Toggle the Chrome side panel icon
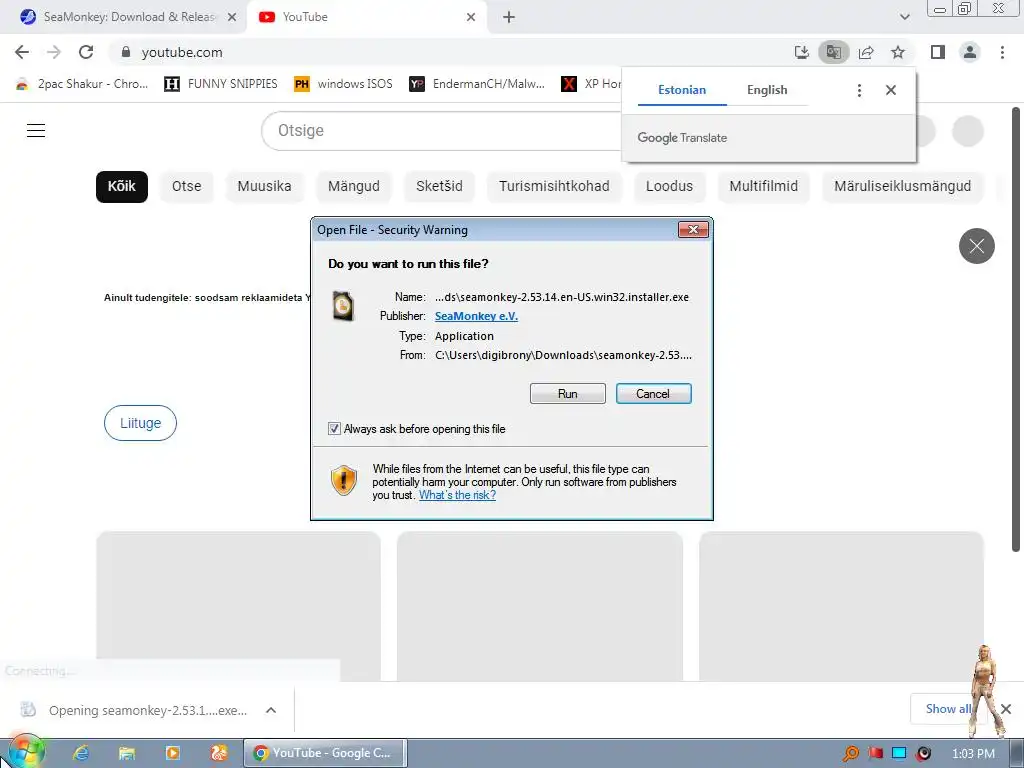 coord(938,52)
